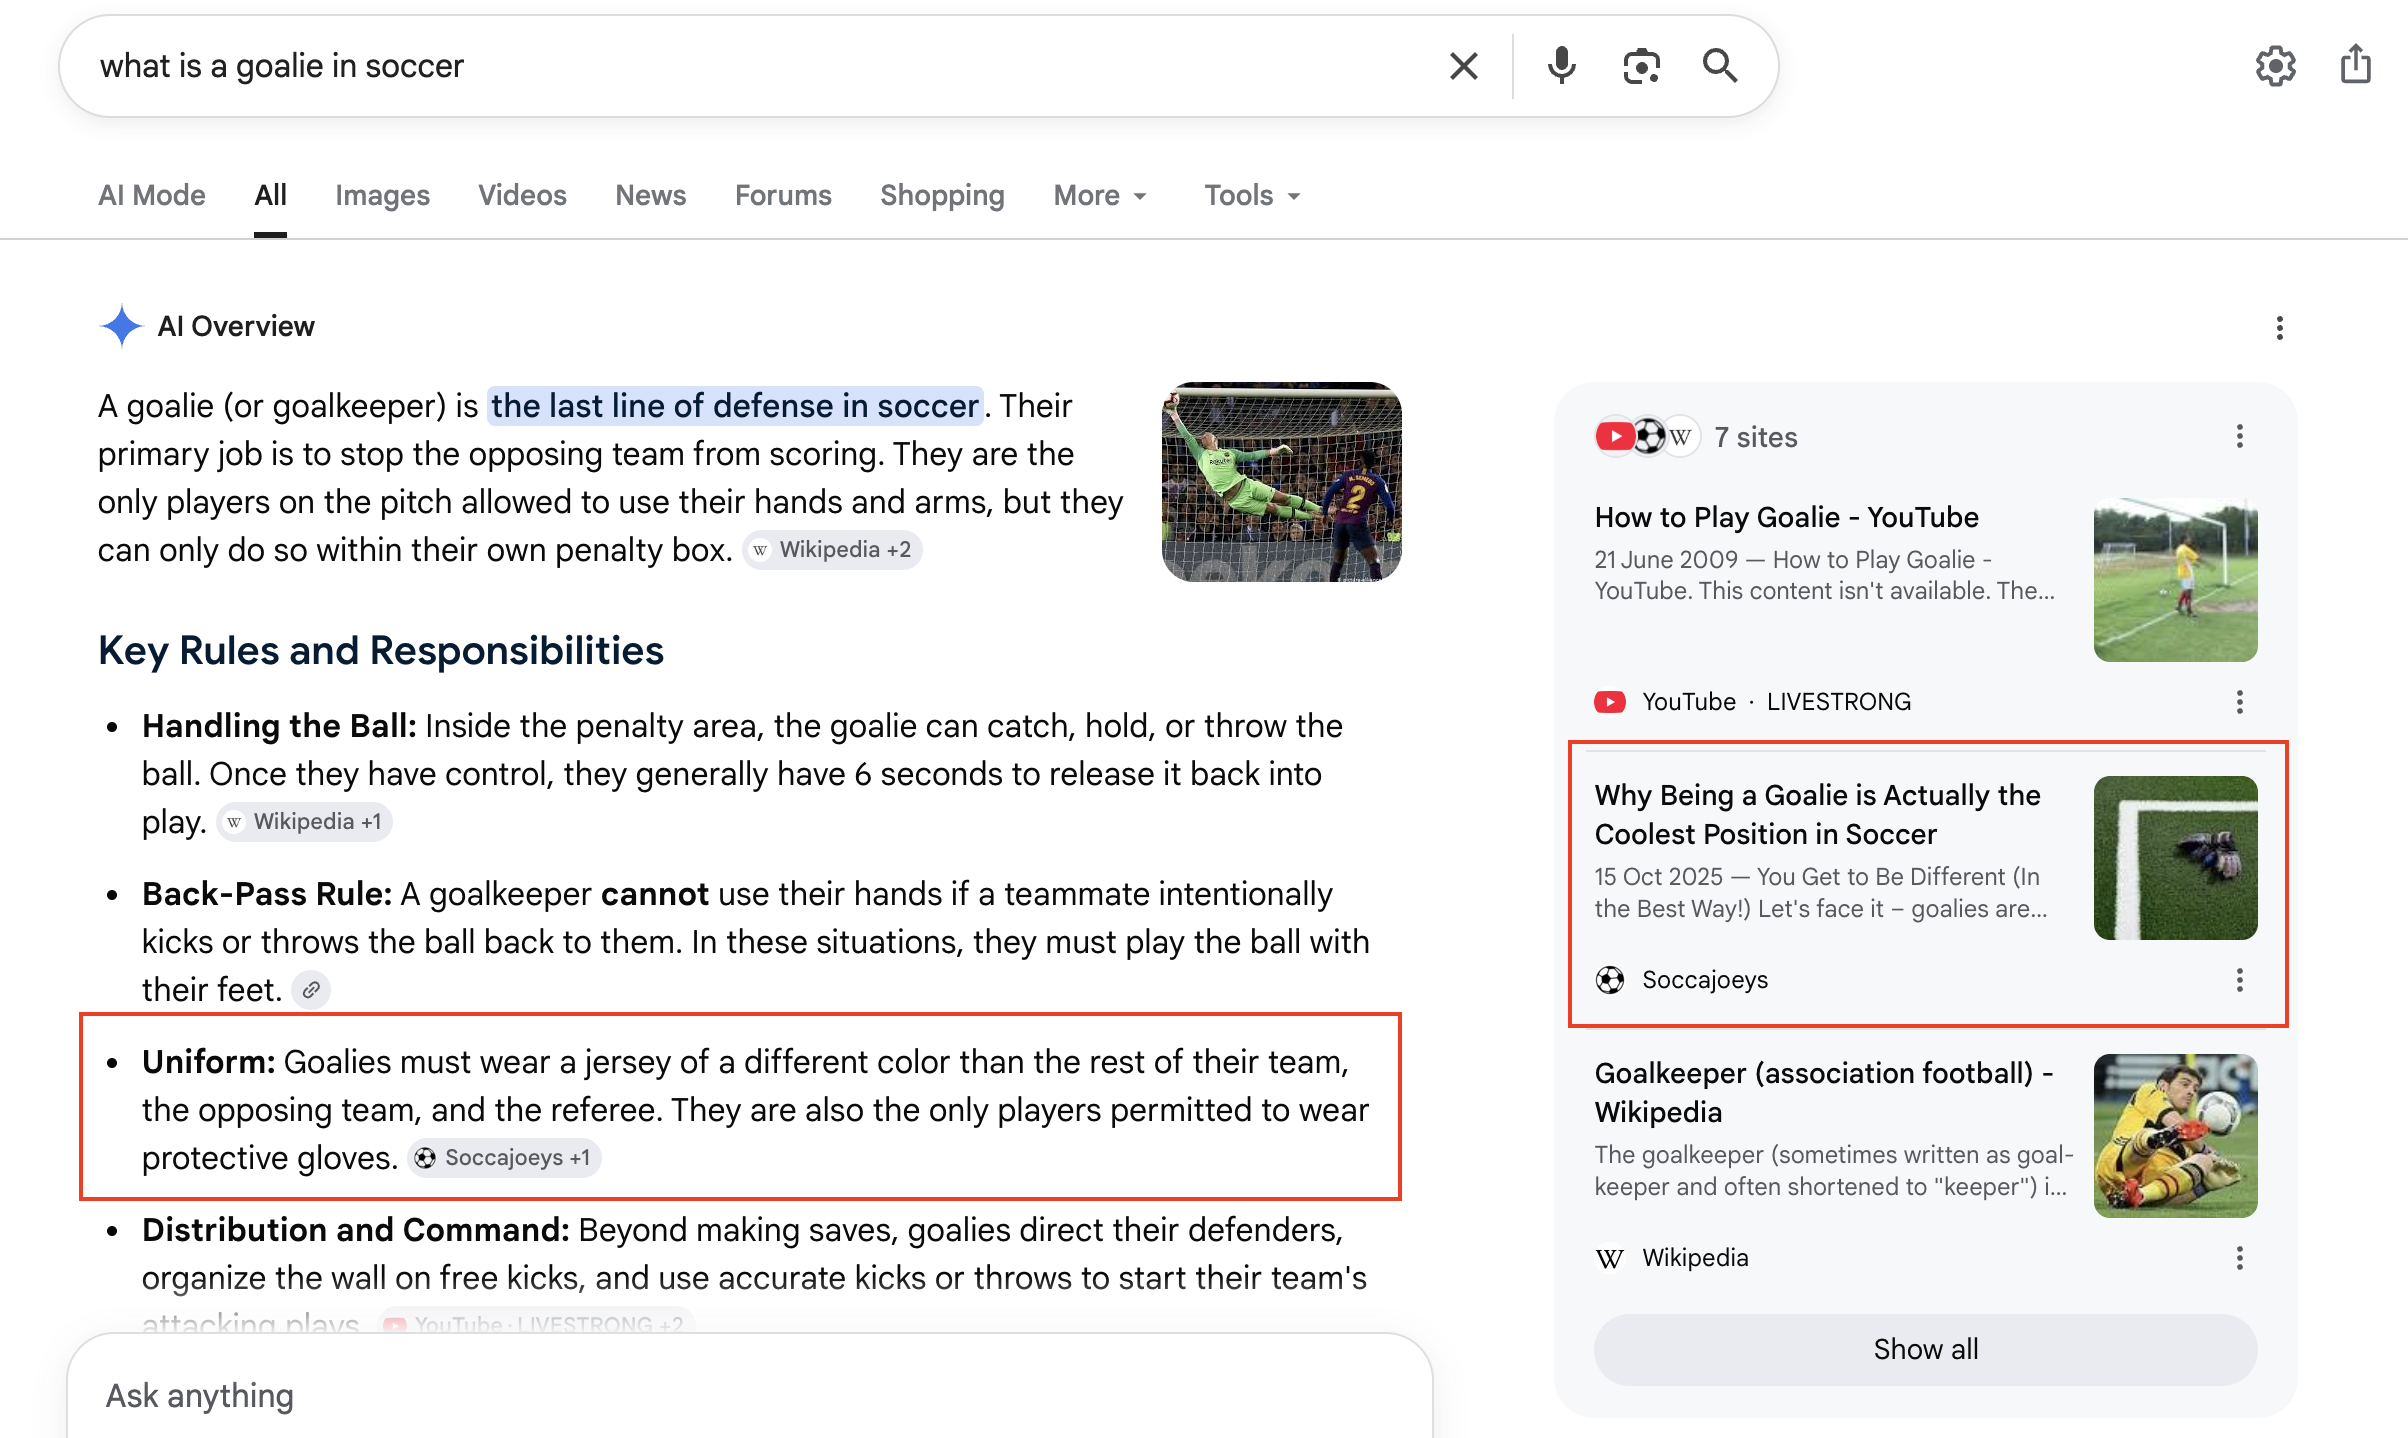Open Google Lens image search icon
2408x1438 pixels.
click(x=1641, y=66)
